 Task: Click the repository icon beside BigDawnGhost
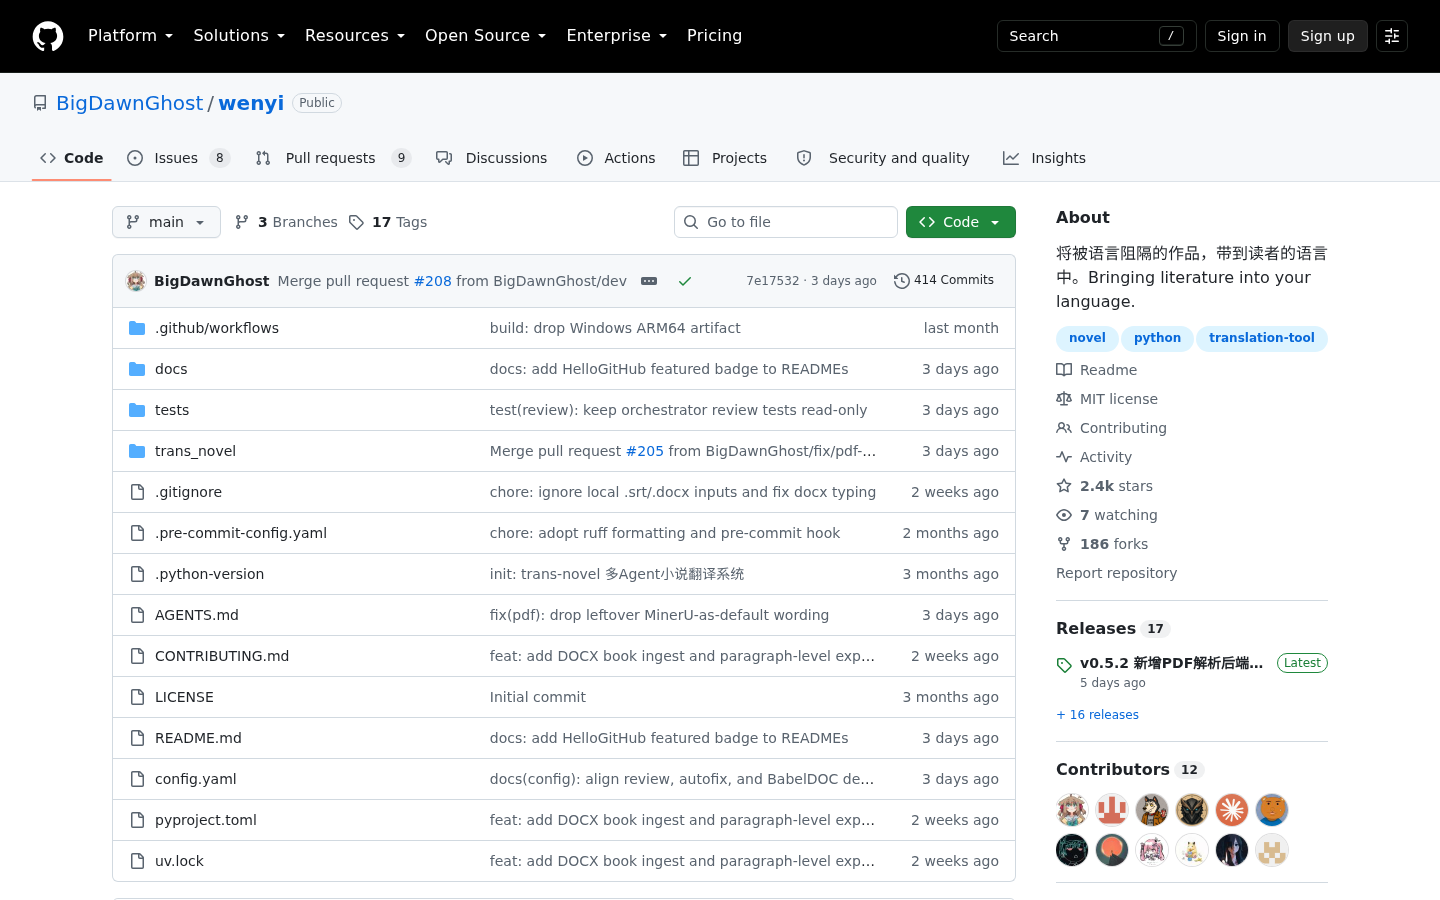pos(40,103)
